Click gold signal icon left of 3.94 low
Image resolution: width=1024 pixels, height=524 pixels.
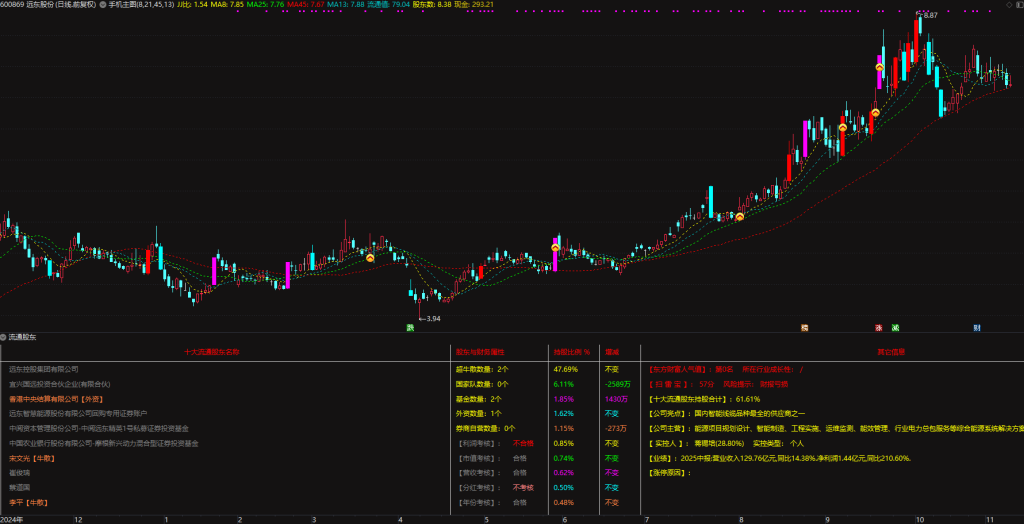[370, 258]
